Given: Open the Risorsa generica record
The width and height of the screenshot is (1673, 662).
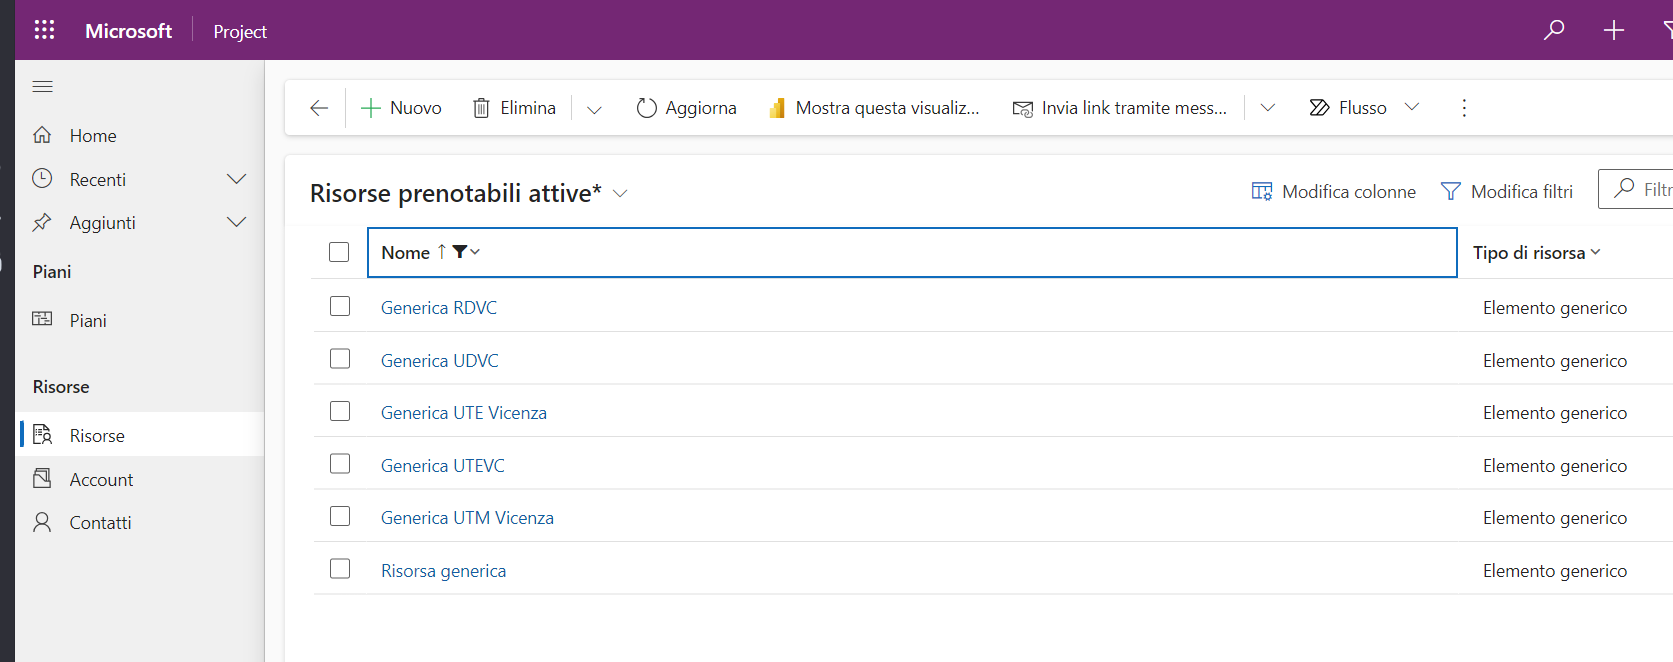Looking at the screenshot, I should 443,571.
